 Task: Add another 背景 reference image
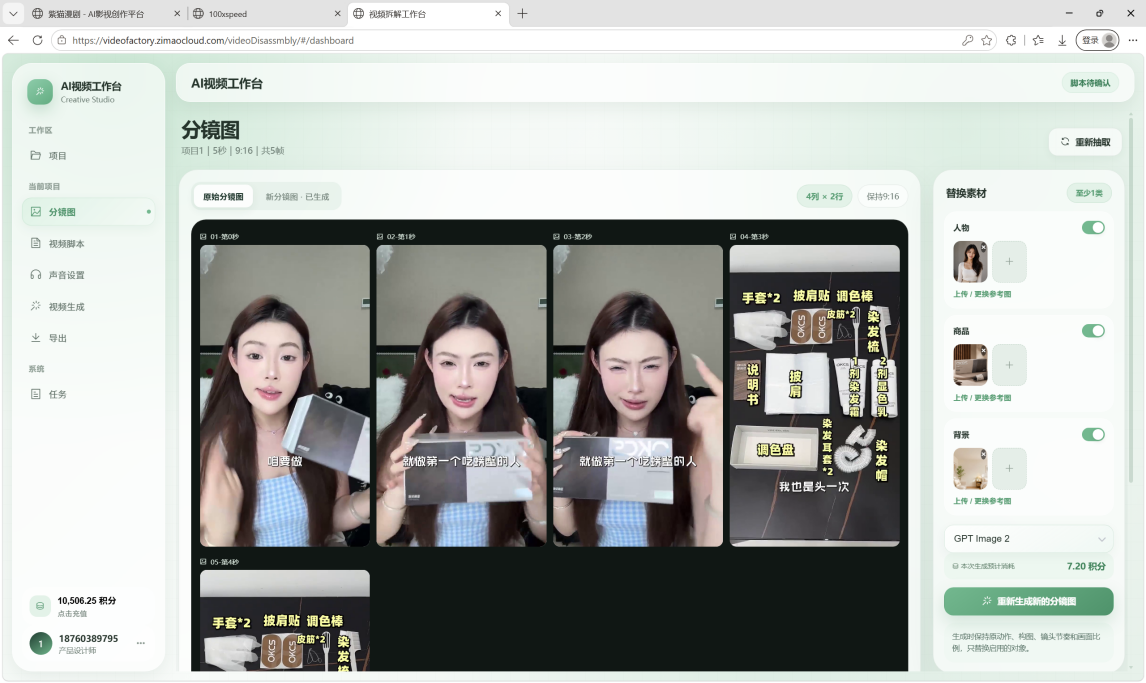[x=1009, y=468]
